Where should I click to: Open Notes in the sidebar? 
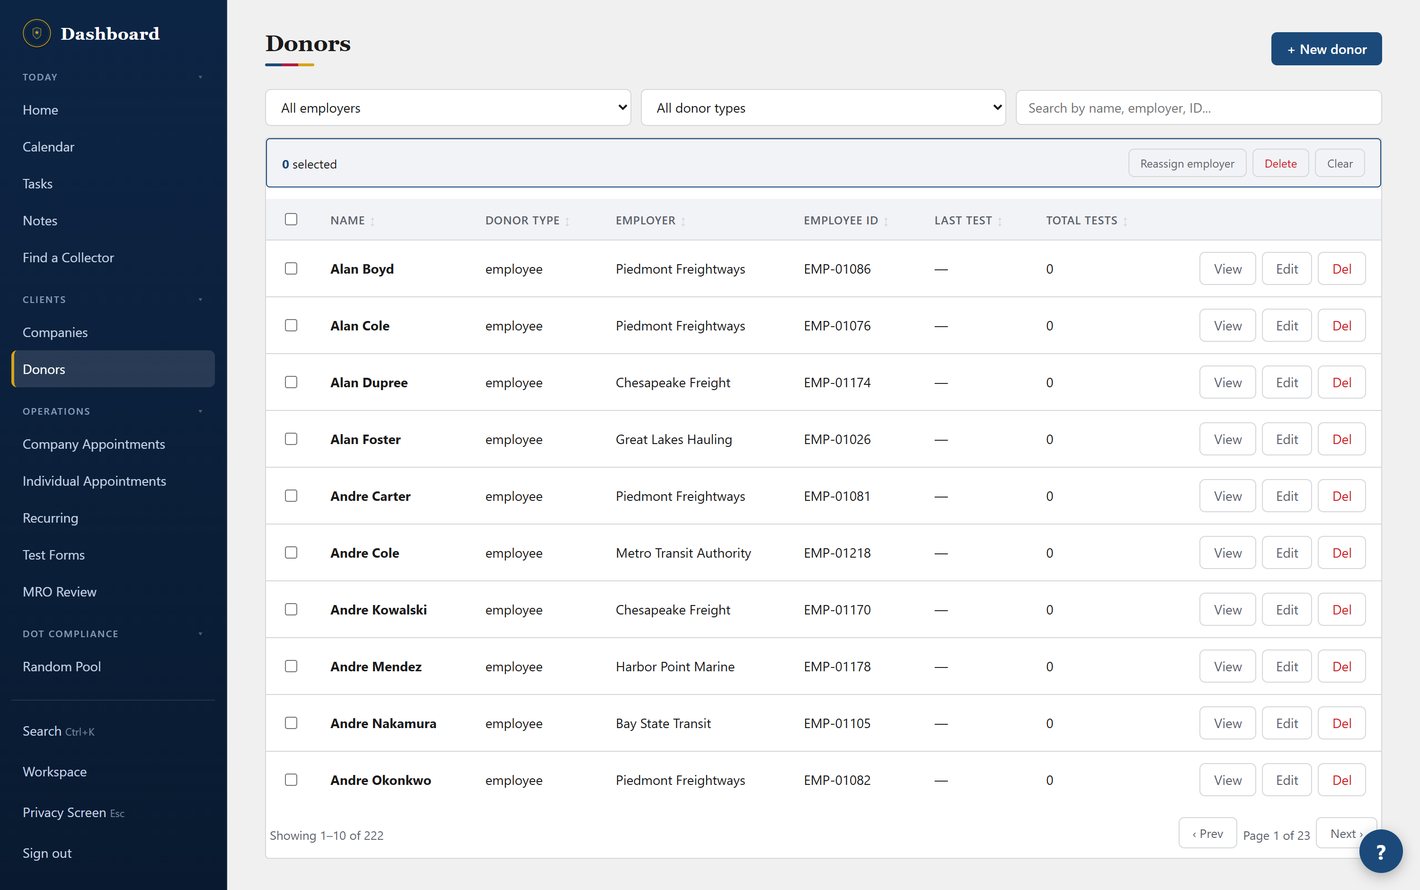tap(113, 221)
